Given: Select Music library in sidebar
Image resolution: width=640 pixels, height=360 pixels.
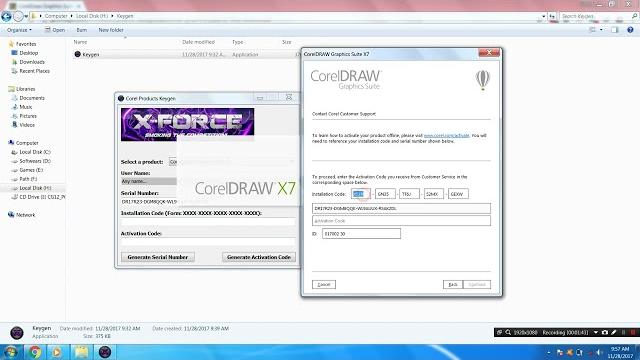Looking at the screenshot, I should pos(26,107).
